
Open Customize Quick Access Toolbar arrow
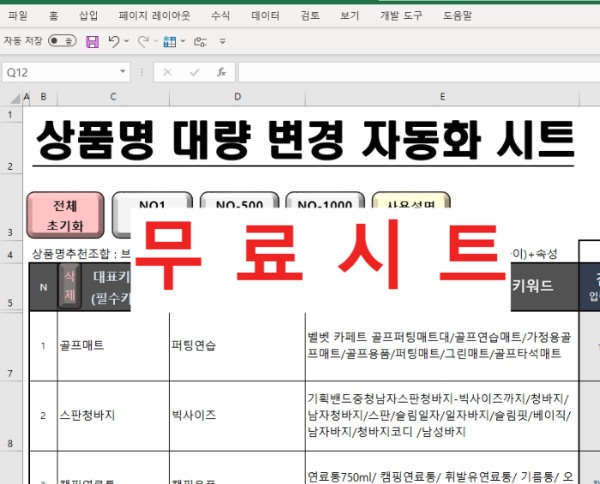(222, 41)
